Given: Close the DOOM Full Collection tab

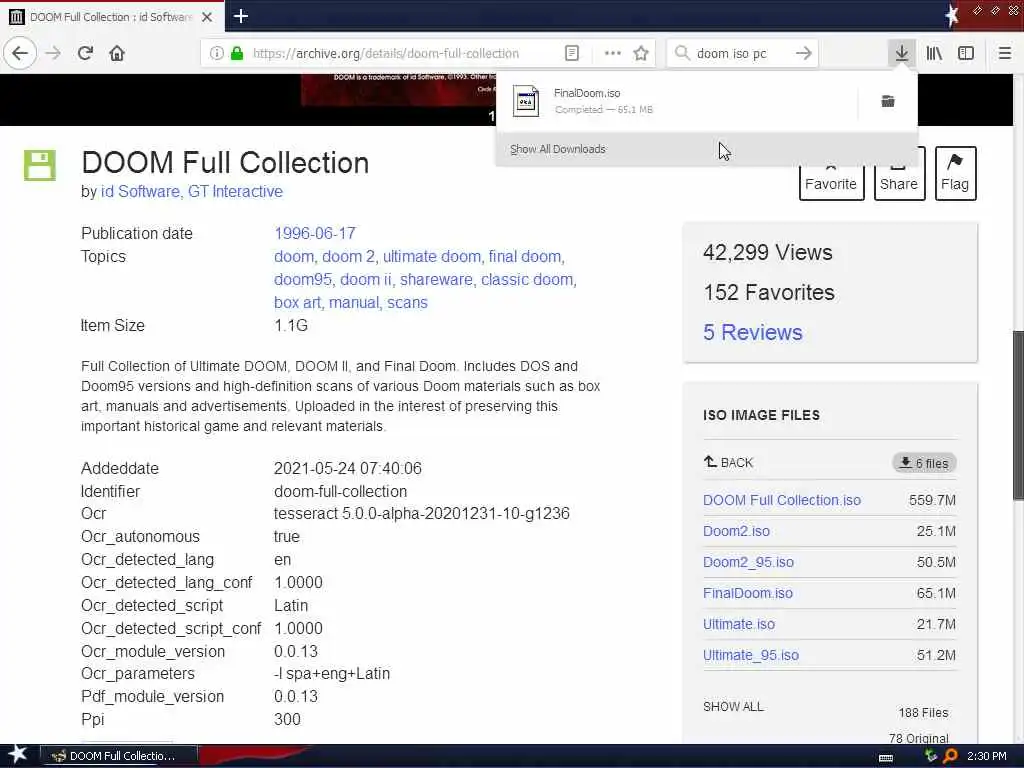Looking at the screenshot, I should tap(207, 17).
